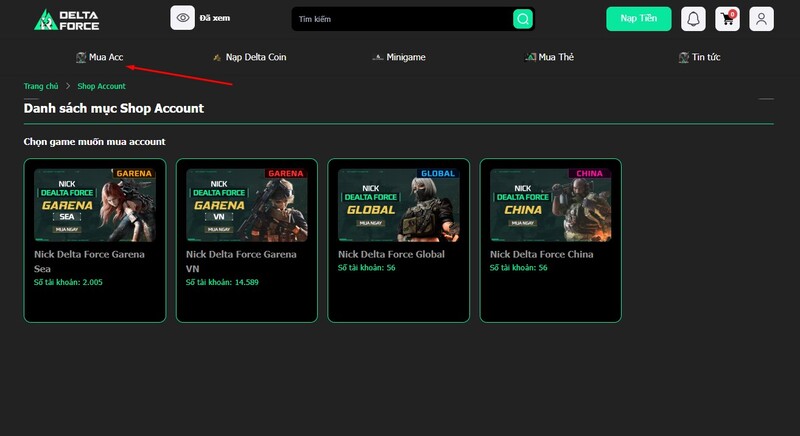Viewport: 800px width, 436px height.
Task: Open the Minigame menu item
Action: click(x=399, y=57)
